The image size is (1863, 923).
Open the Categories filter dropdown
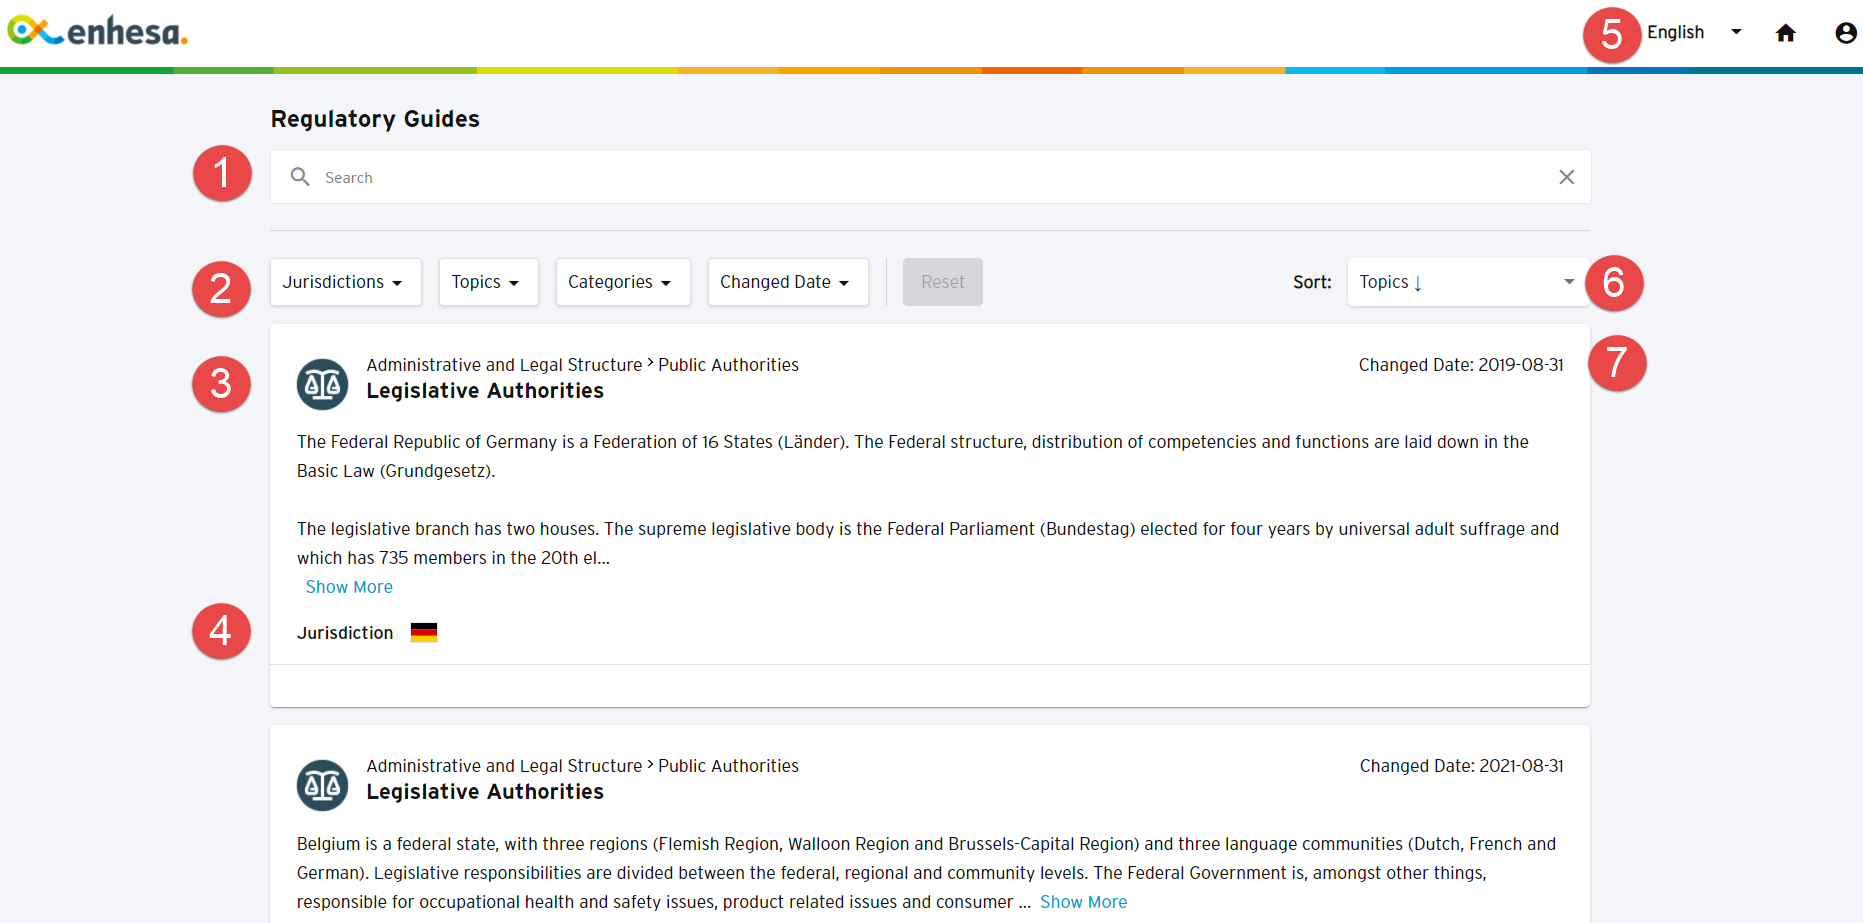[x=622, y=282]
